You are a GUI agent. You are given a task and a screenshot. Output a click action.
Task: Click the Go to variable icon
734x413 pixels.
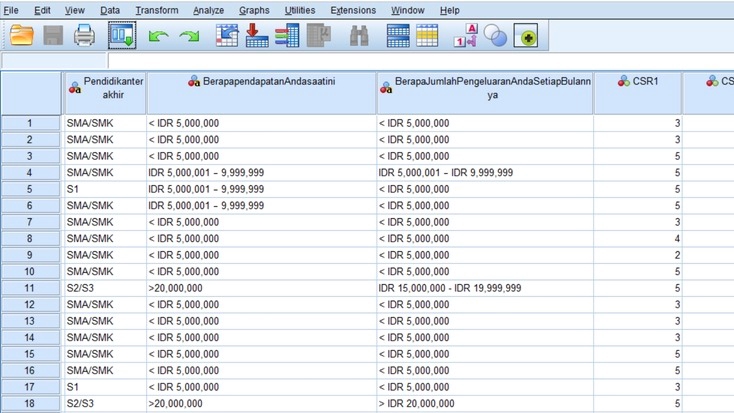[257, 36]
